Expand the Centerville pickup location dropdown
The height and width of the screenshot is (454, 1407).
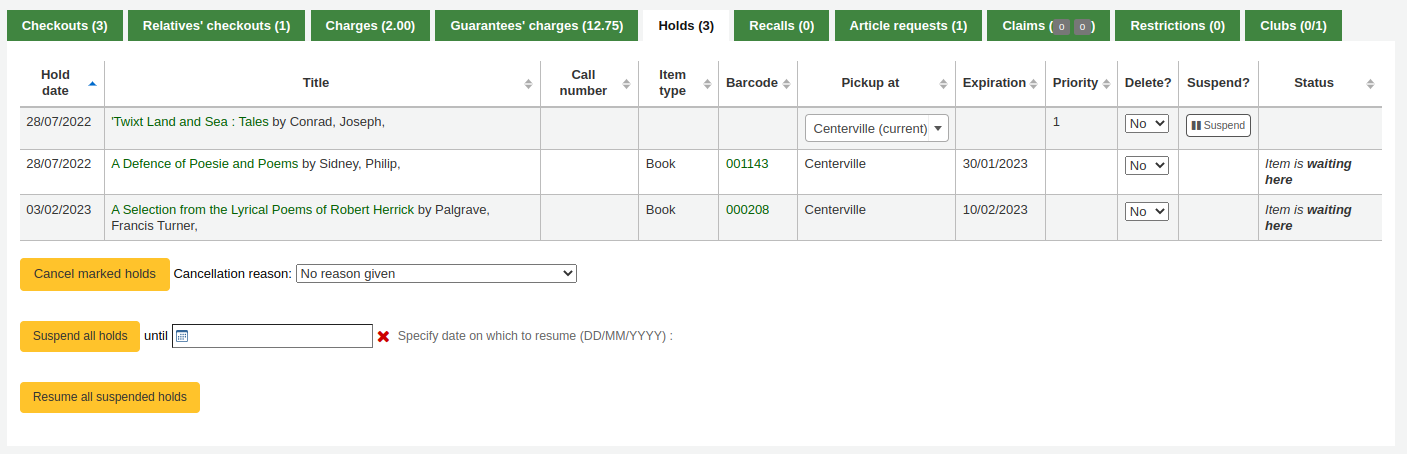click(877, 128)
